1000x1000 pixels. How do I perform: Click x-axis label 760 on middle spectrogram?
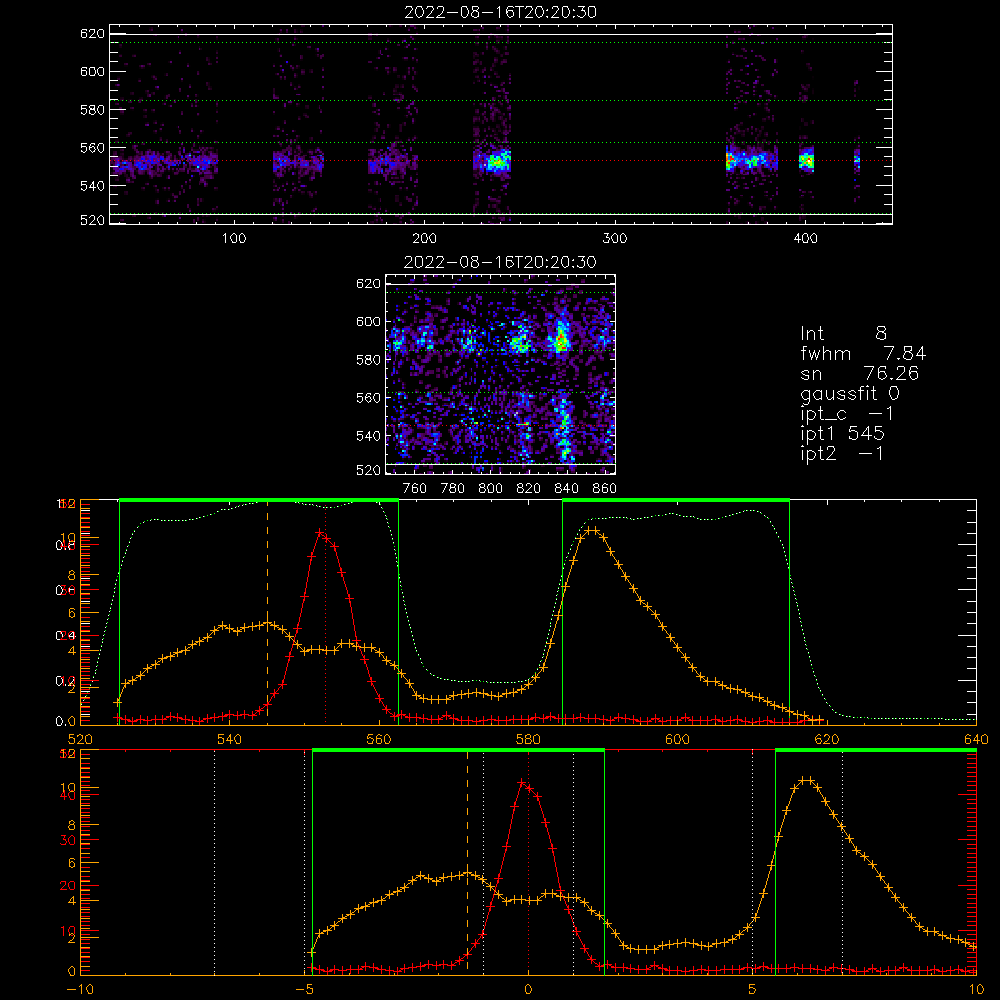(x=415, y=489)
